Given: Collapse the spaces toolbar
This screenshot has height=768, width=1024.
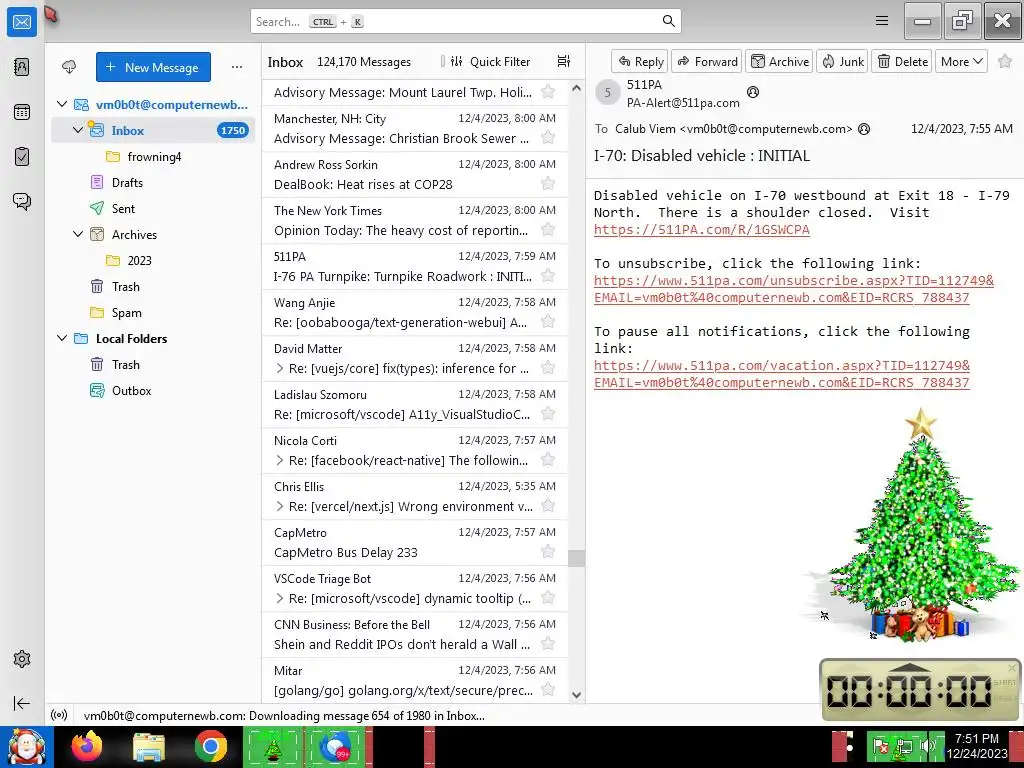Looking at the screenshot, I should point(22,703).
